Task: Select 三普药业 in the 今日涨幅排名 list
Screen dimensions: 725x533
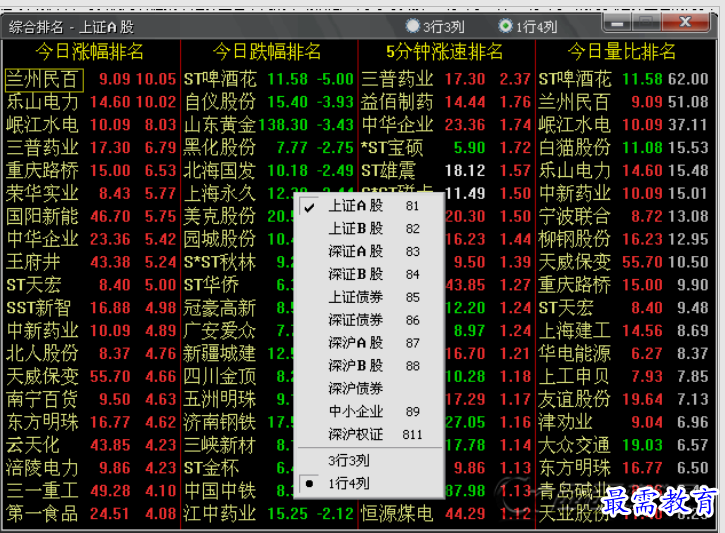Action: pyautogui.click(x=42, y=148)
